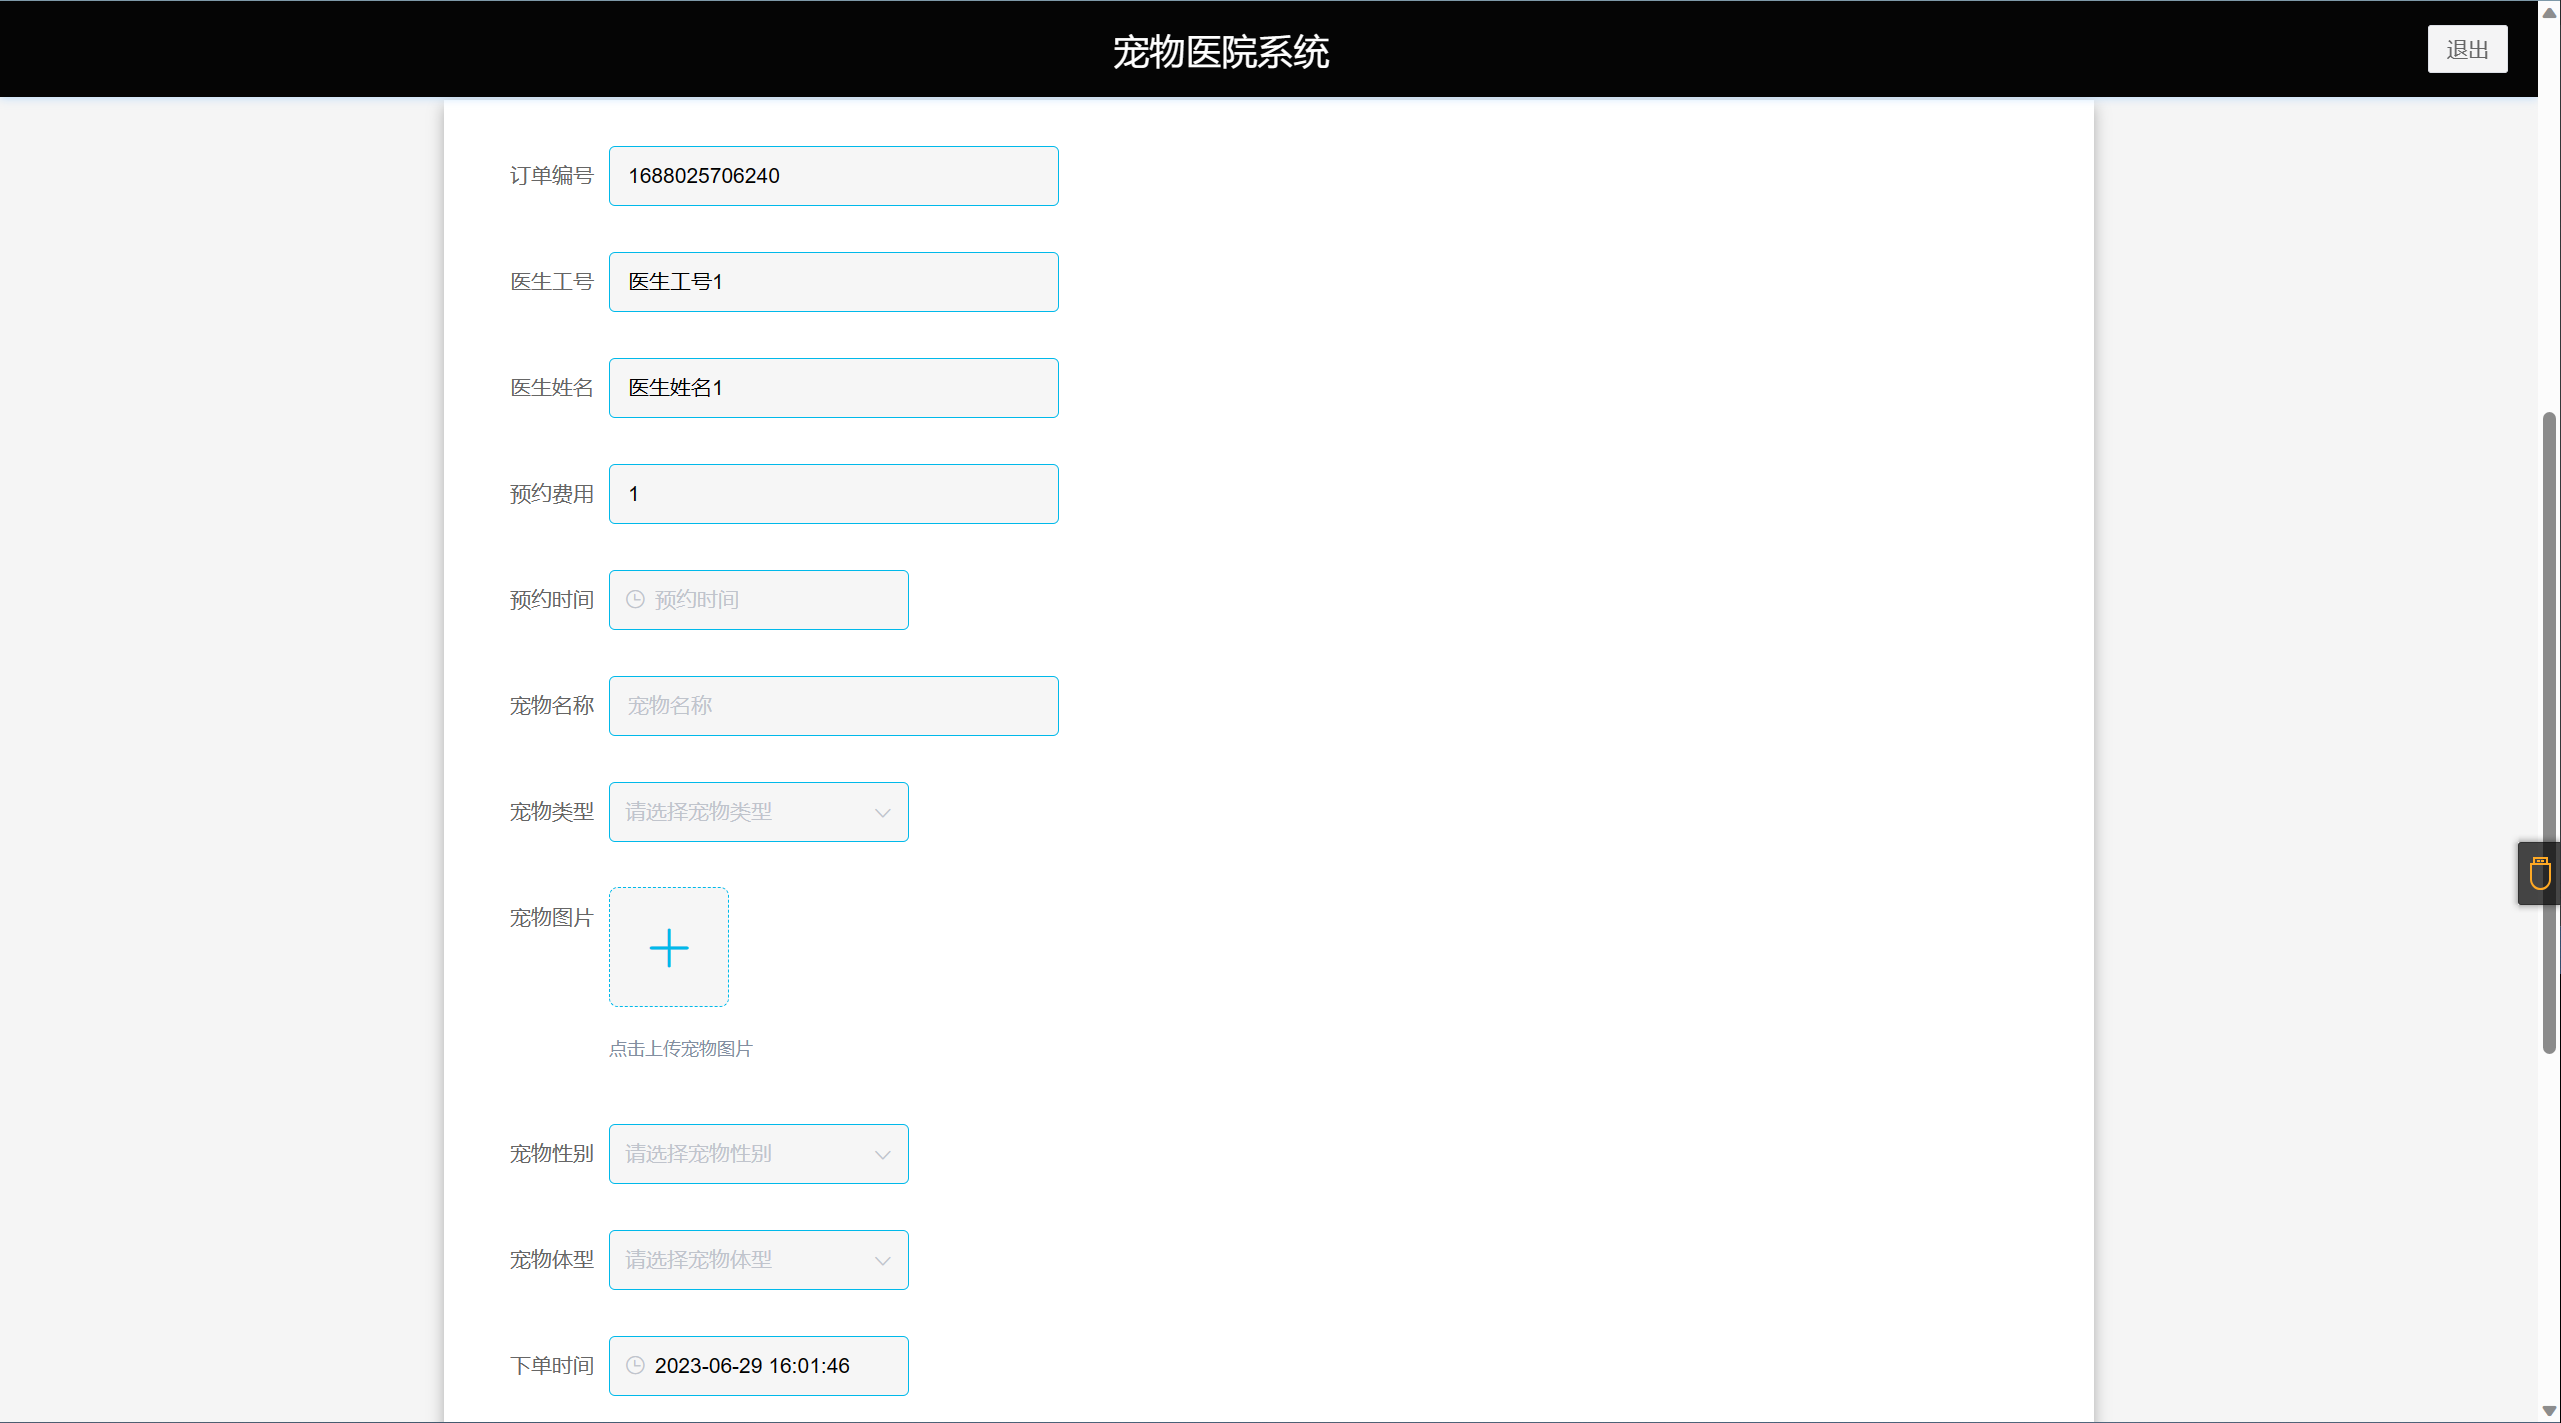Click the plus icon to upload pet image
2561x1423 pixels.
coord(668,947)
